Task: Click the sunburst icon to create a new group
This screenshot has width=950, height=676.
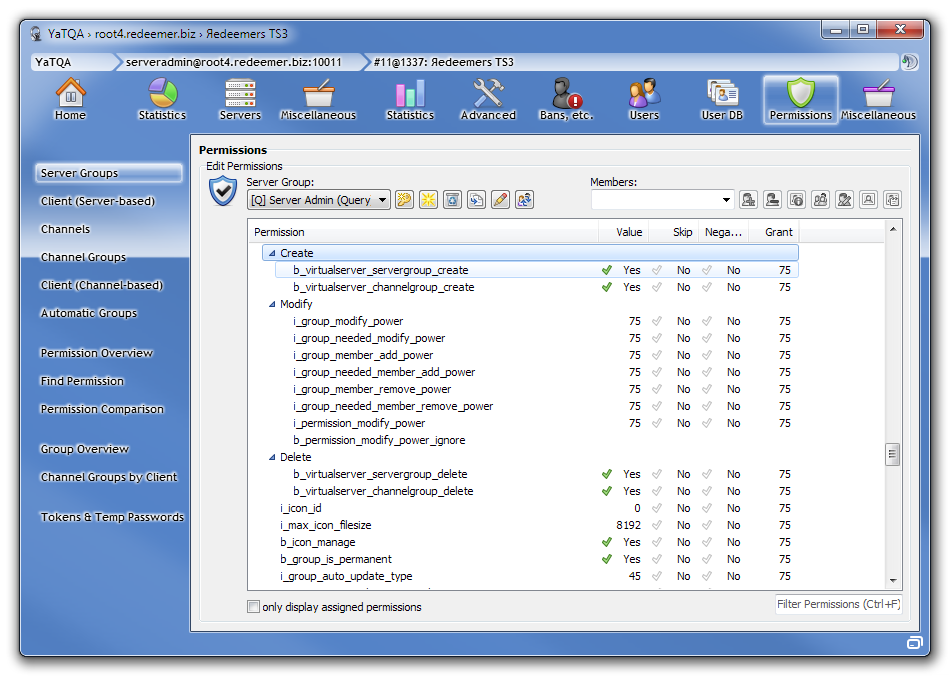Action: tap(428, 200)
